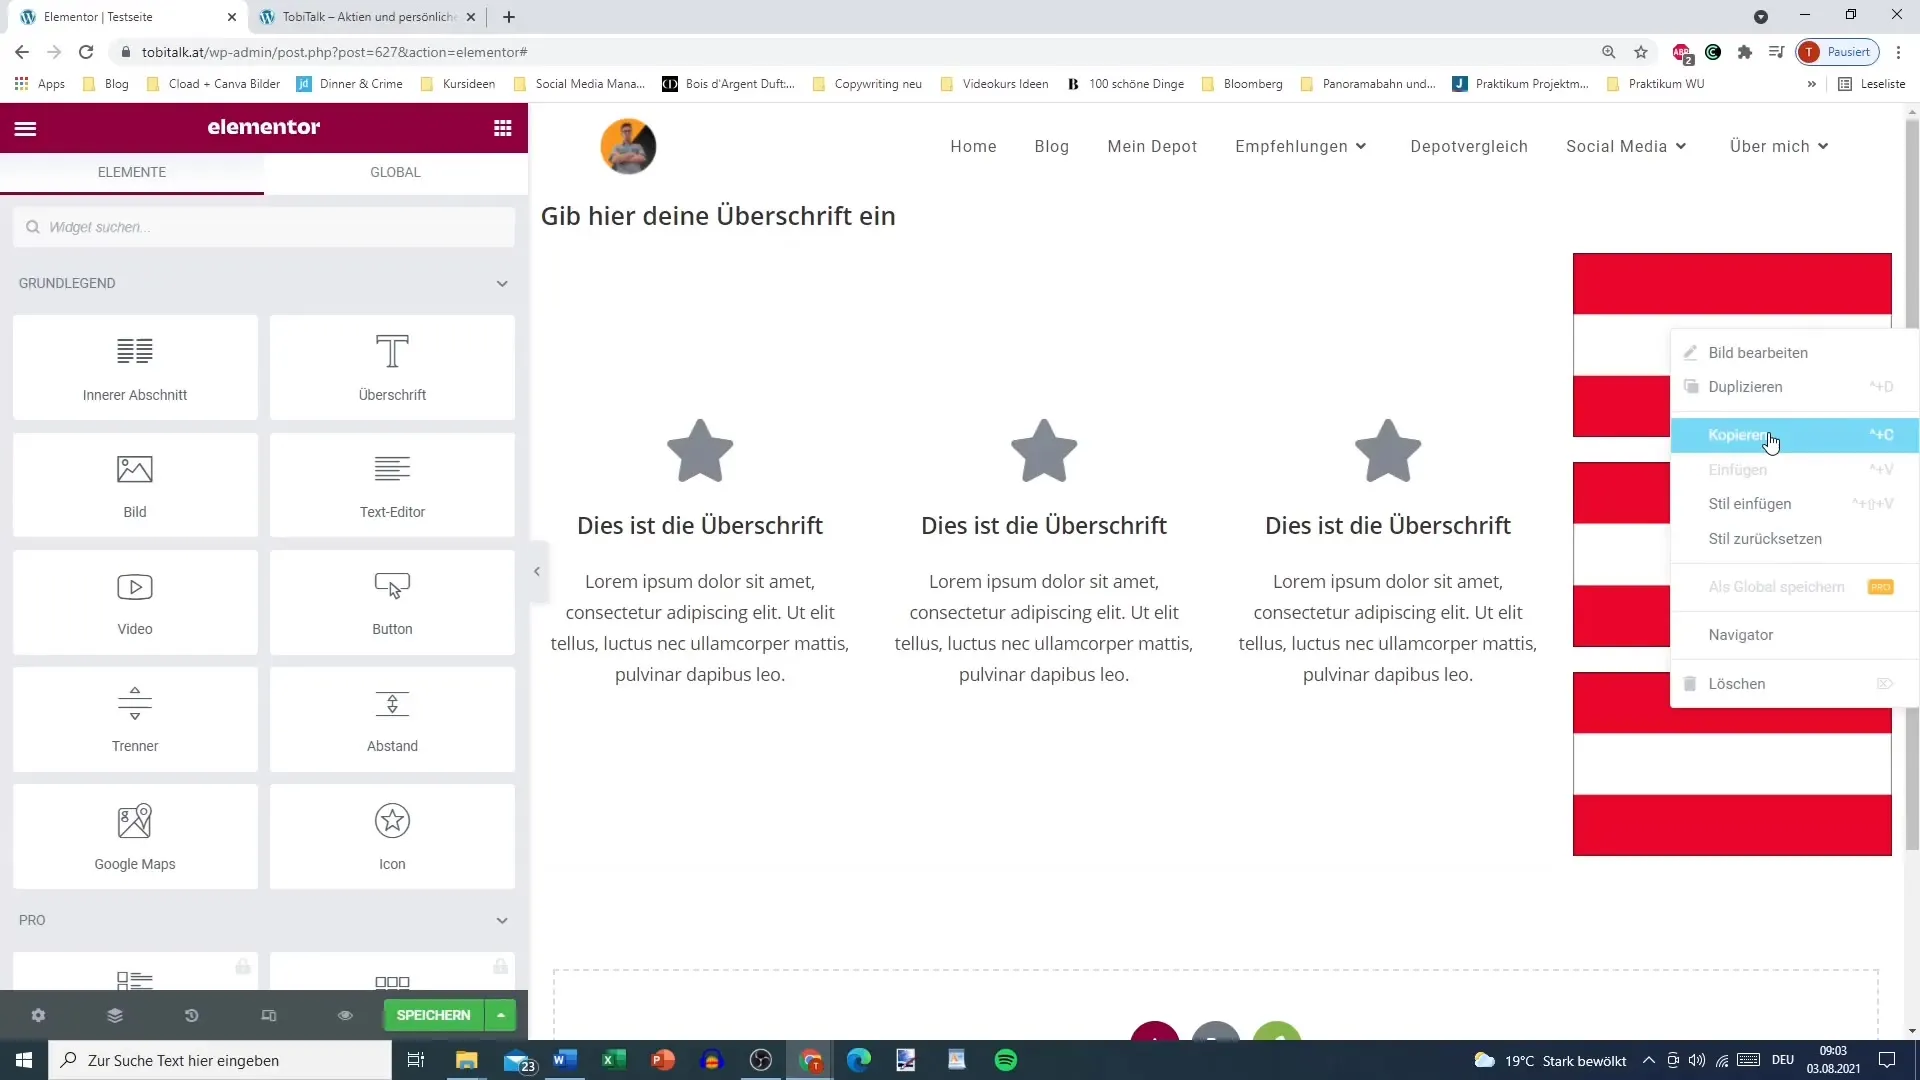
Task: Open the Elementor widgets grid icon
Action: pyautogui.click(x=503, y=128)
